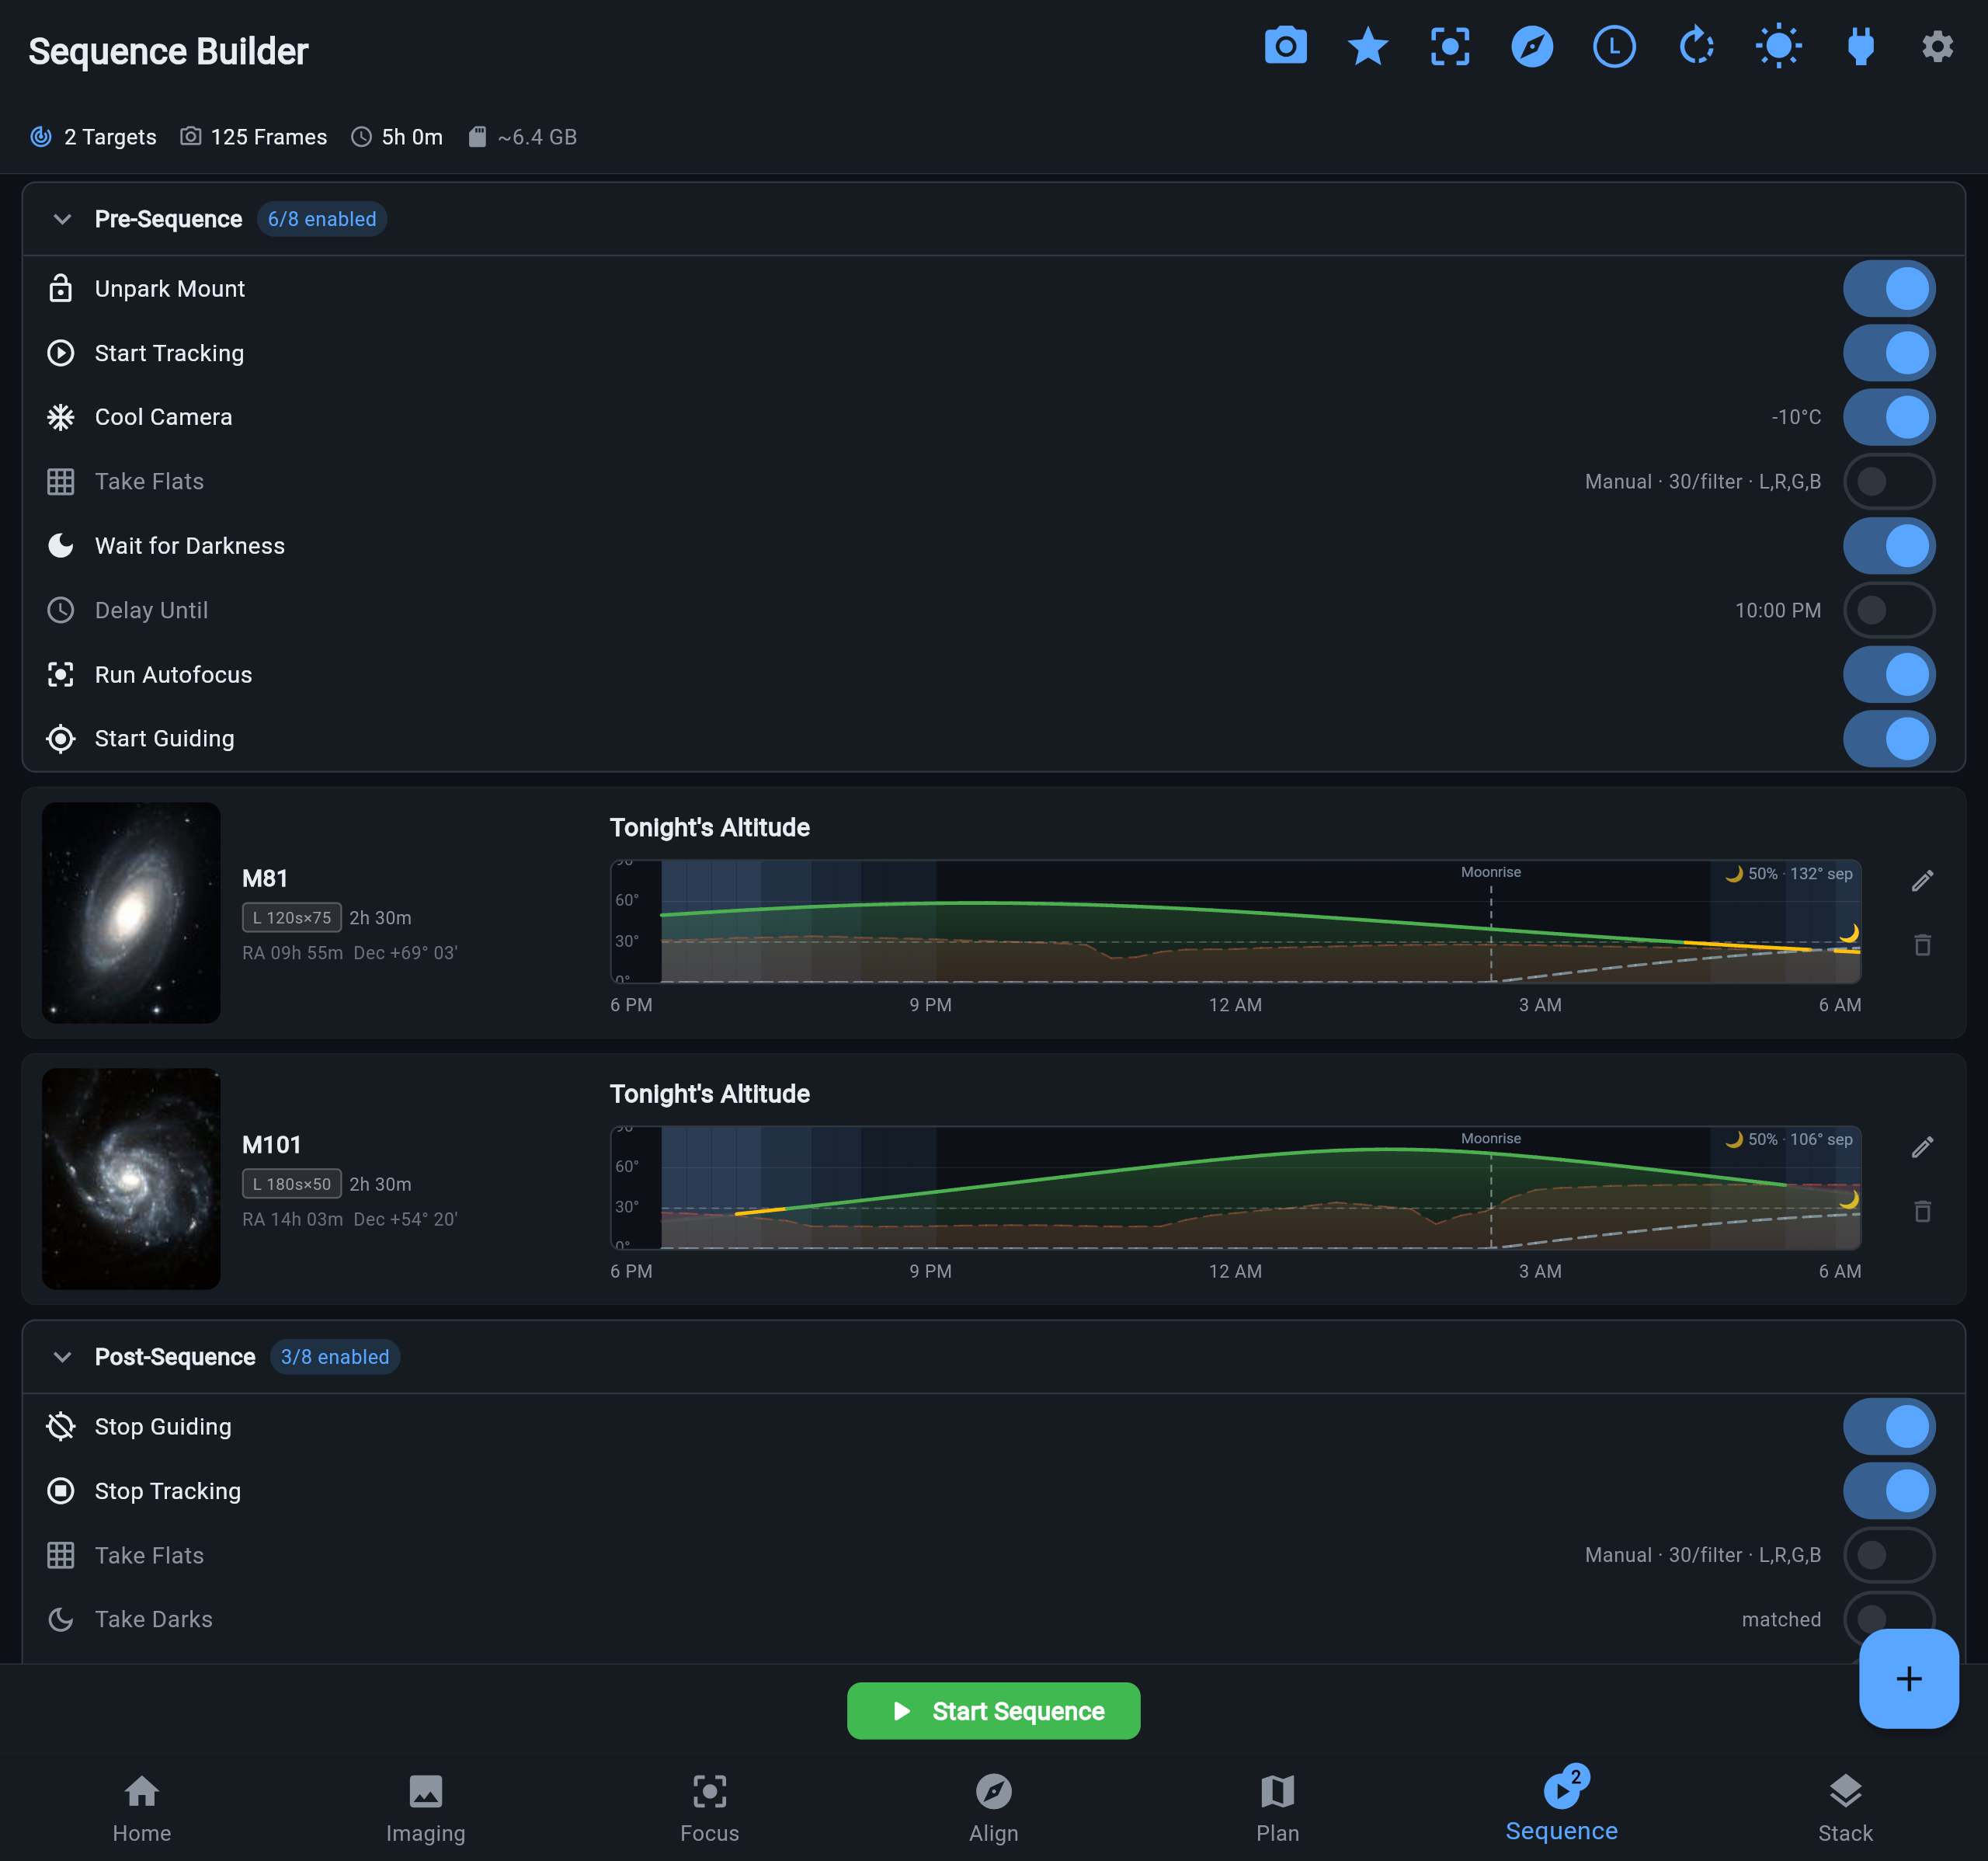Click M101 exposure badge L 180s×50
Screen dimensions: 1988x1861
click(x=291, y=1183)
